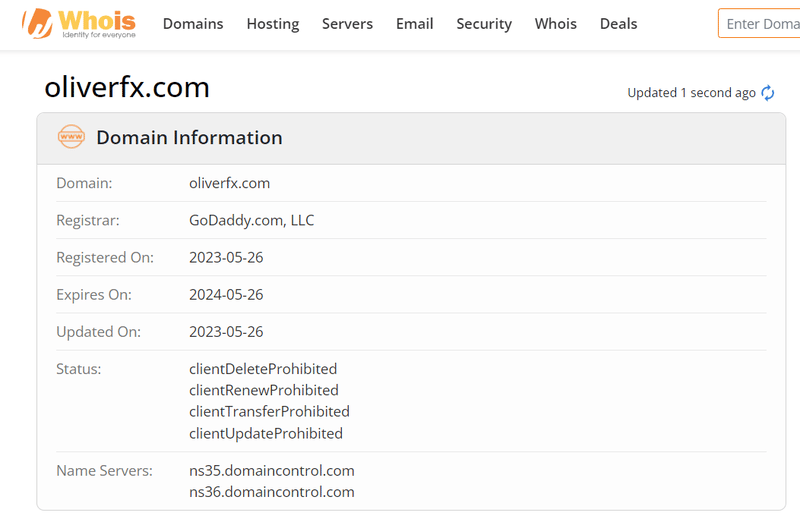This screenshot has height=522, width=800.
Task: Click the Domain Information header title
Action: pyautogui.click(x=189, y=138)
